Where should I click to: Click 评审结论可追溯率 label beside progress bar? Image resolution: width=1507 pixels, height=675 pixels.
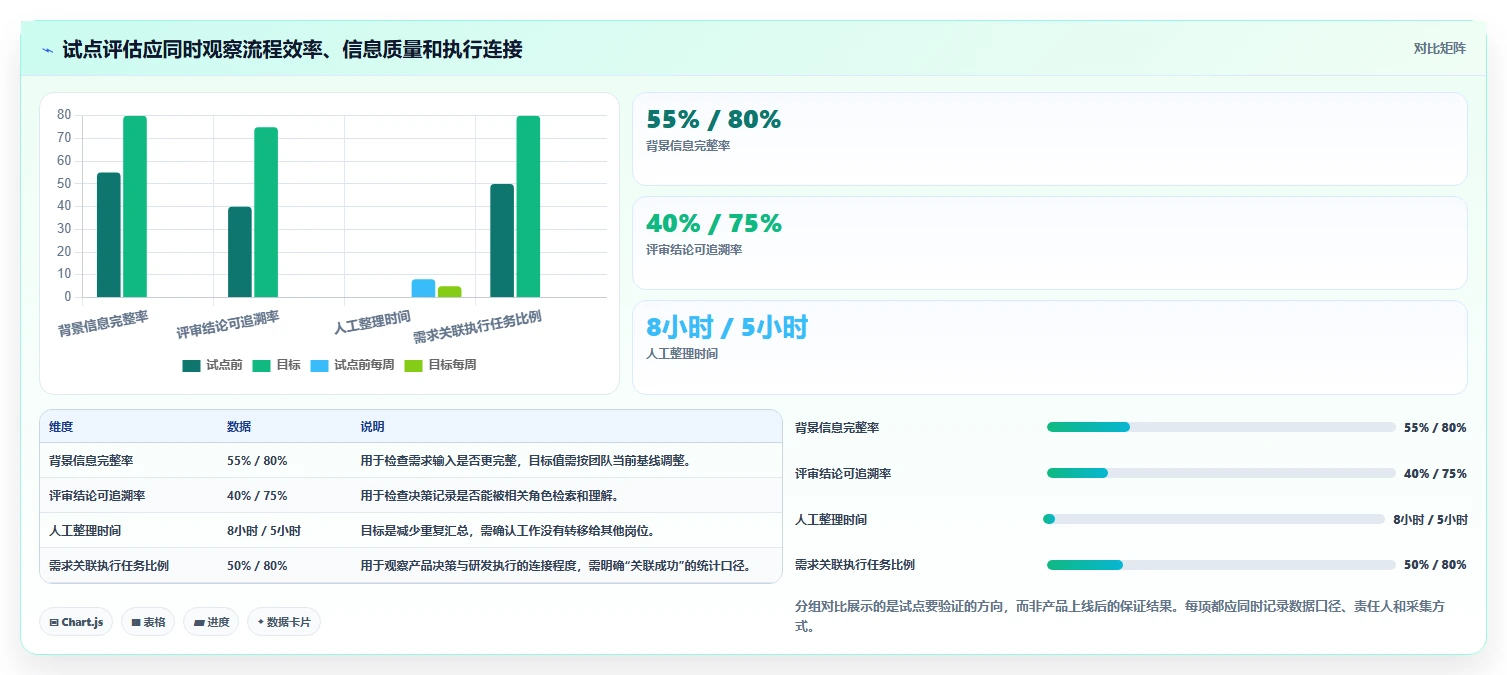coord(843,473)
